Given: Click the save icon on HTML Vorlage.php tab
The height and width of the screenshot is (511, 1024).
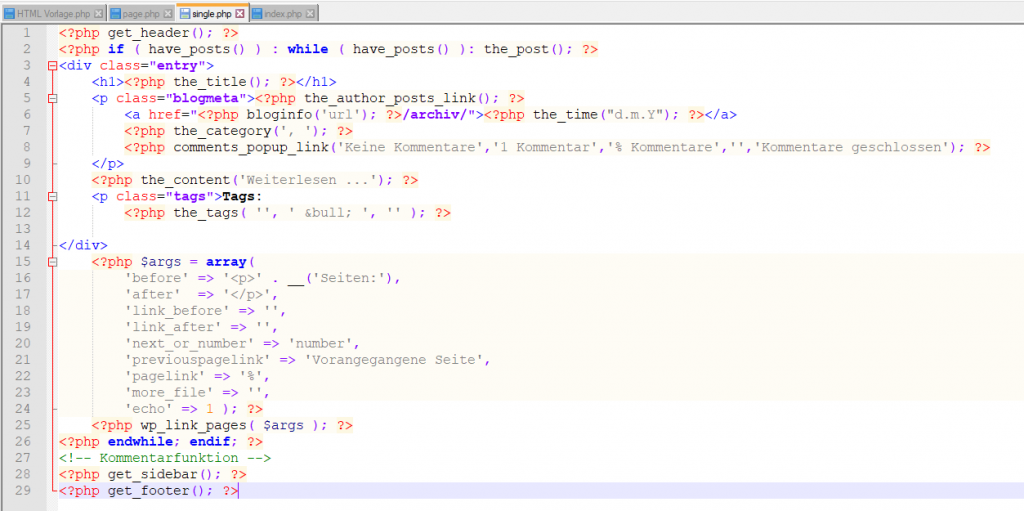Looking at the screenshot, I should pyautogui.click(x=10, y=14).
